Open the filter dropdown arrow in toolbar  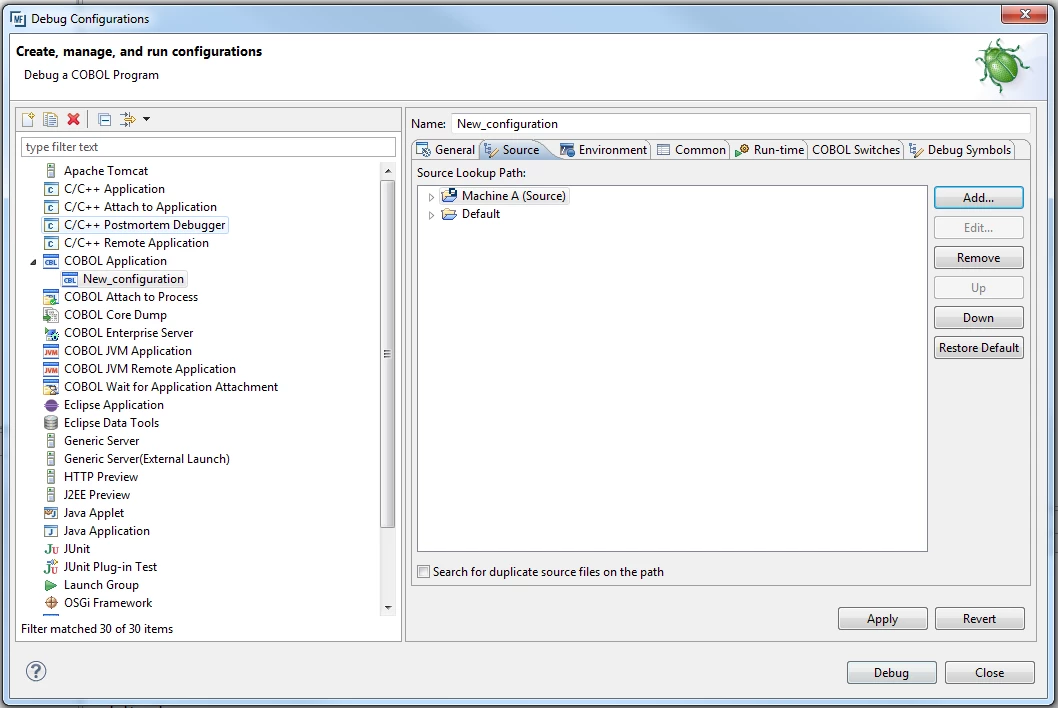(146, 119)
